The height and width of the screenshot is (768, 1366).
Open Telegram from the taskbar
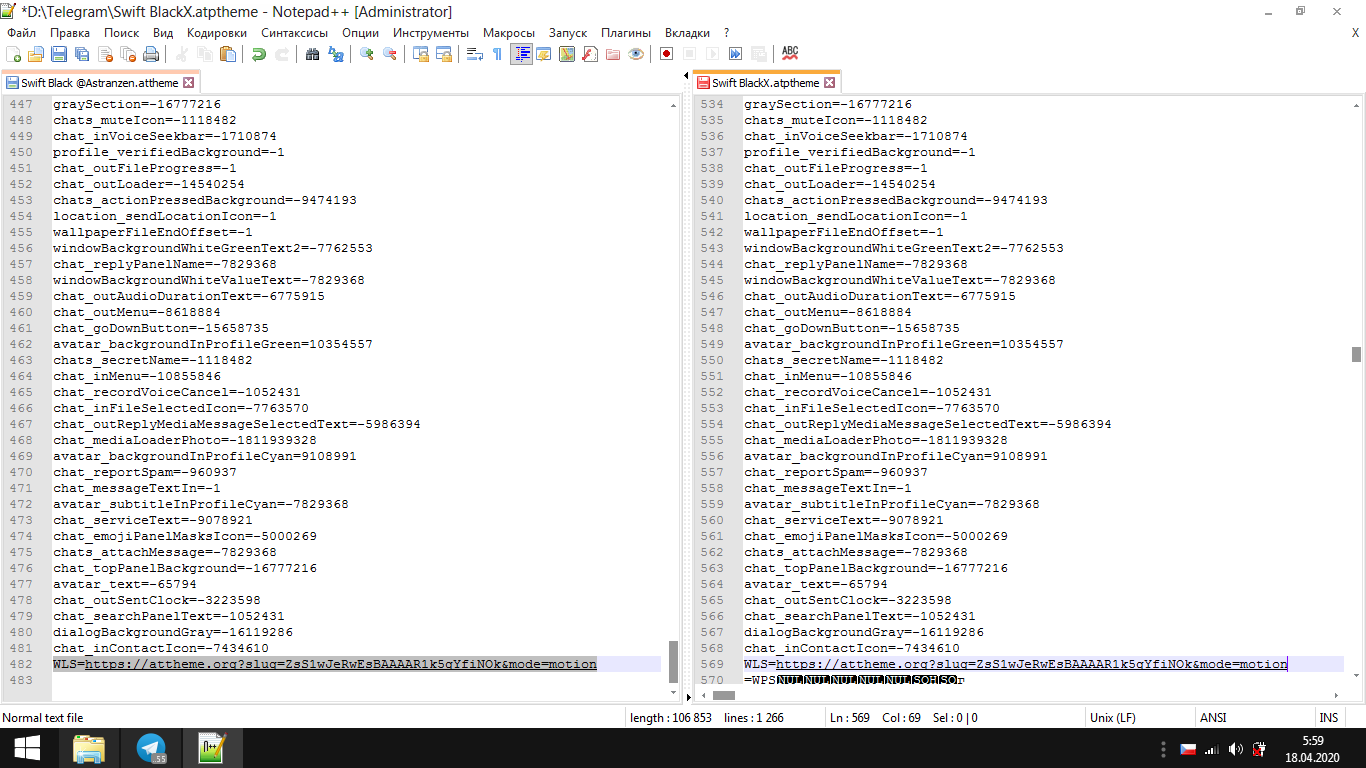pyautogui.click(x=151, y=748)
